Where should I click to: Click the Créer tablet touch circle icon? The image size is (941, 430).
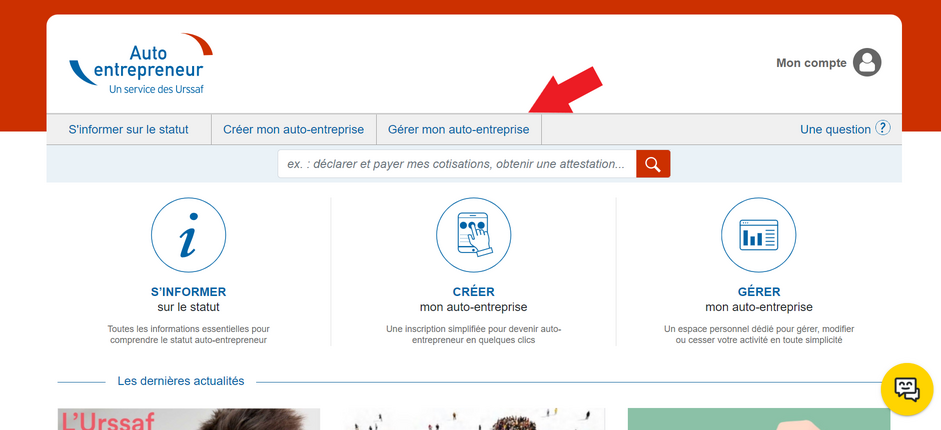pos(474,235)
